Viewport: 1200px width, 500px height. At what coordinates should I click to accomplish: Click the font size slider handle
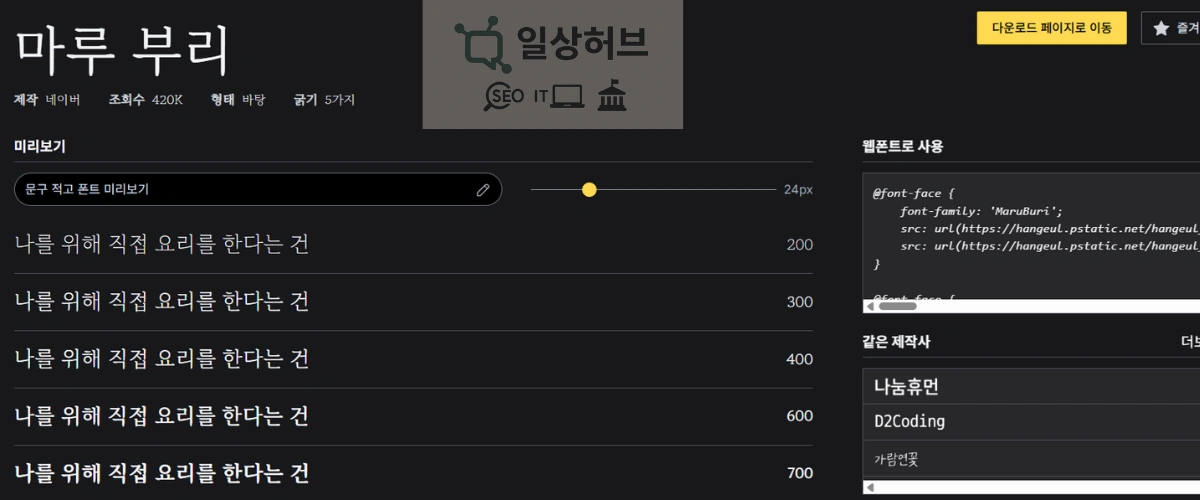[589, 189]
